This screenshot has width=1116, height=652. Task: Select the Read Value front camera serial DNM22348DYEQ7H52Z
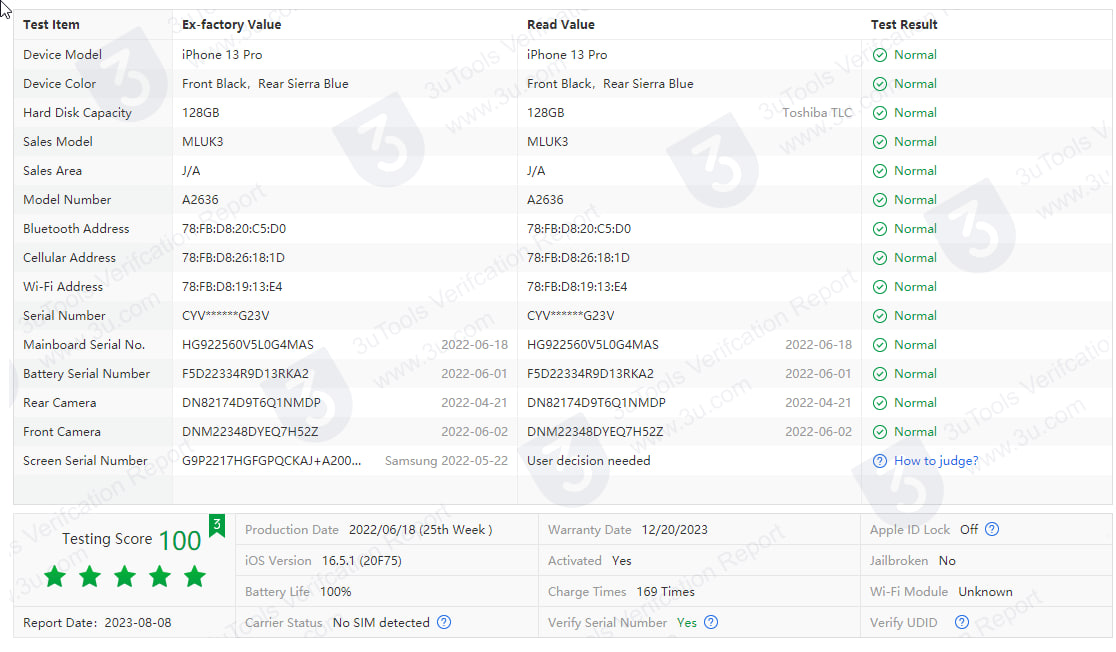click(x=595, y=432)
